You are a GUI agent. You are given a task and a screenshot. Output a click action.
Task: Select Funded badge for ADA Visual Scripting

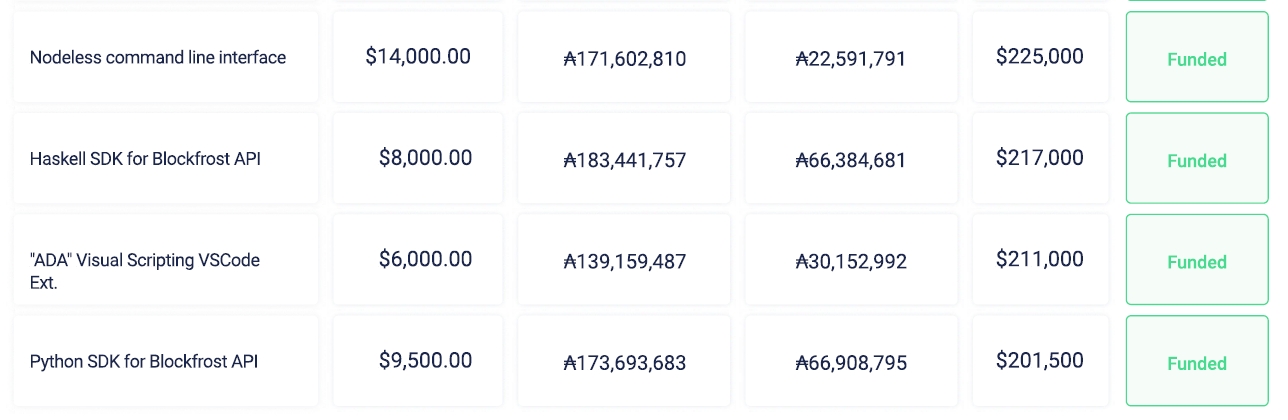(1196, 262)
